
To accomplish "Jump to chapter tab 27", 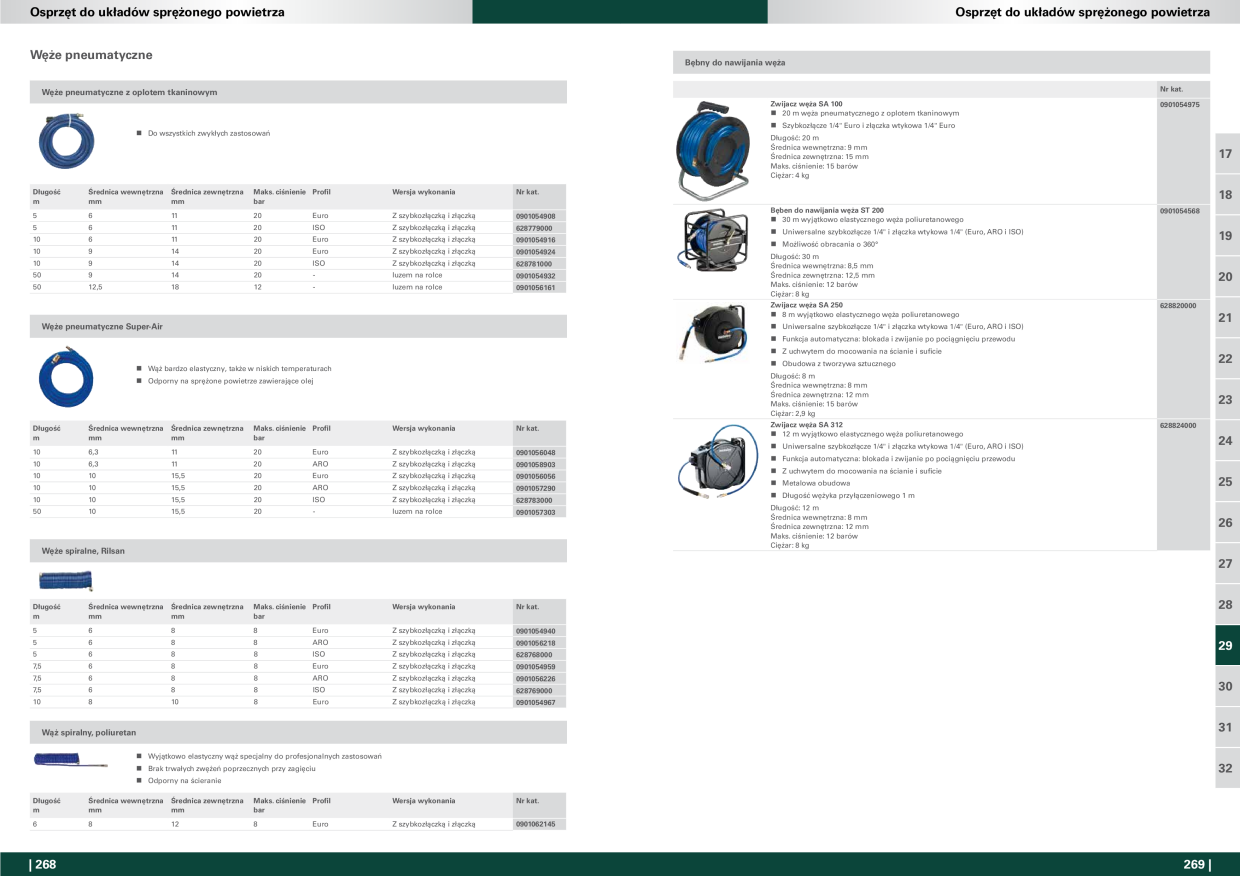I will click(x=1227, y=564).
